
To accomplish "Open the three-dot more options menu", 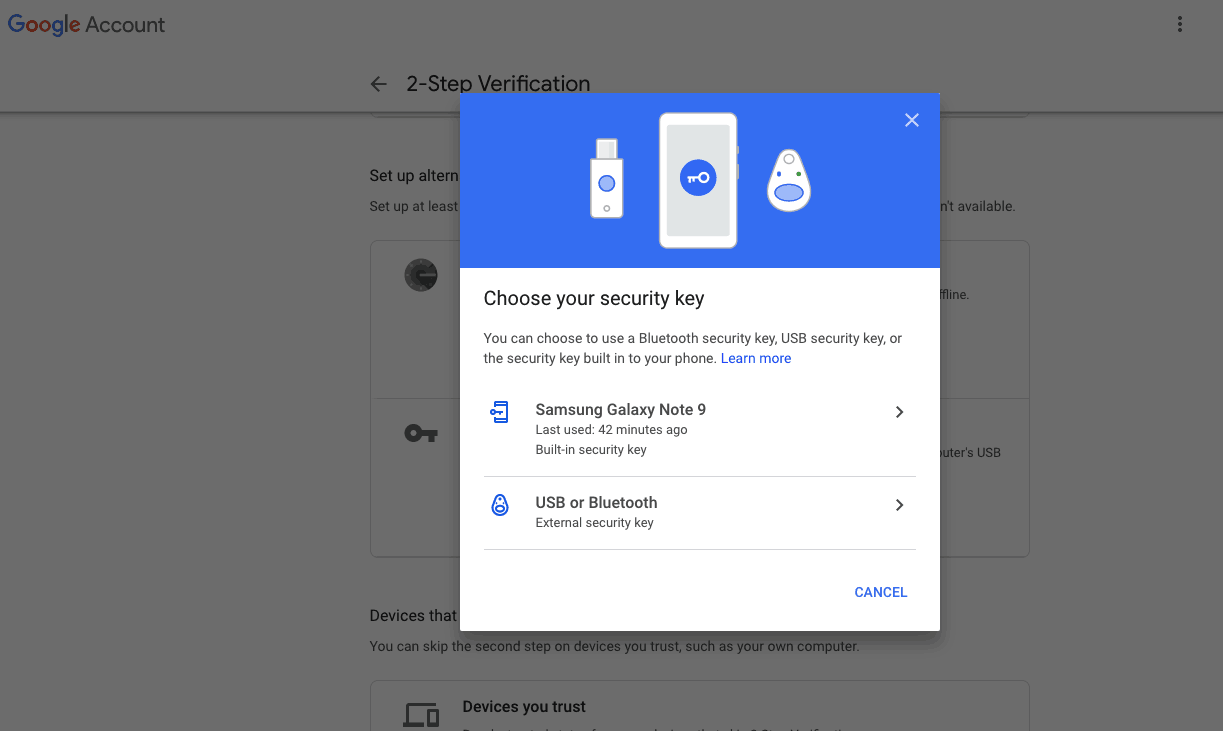I will pos(1180,25).
